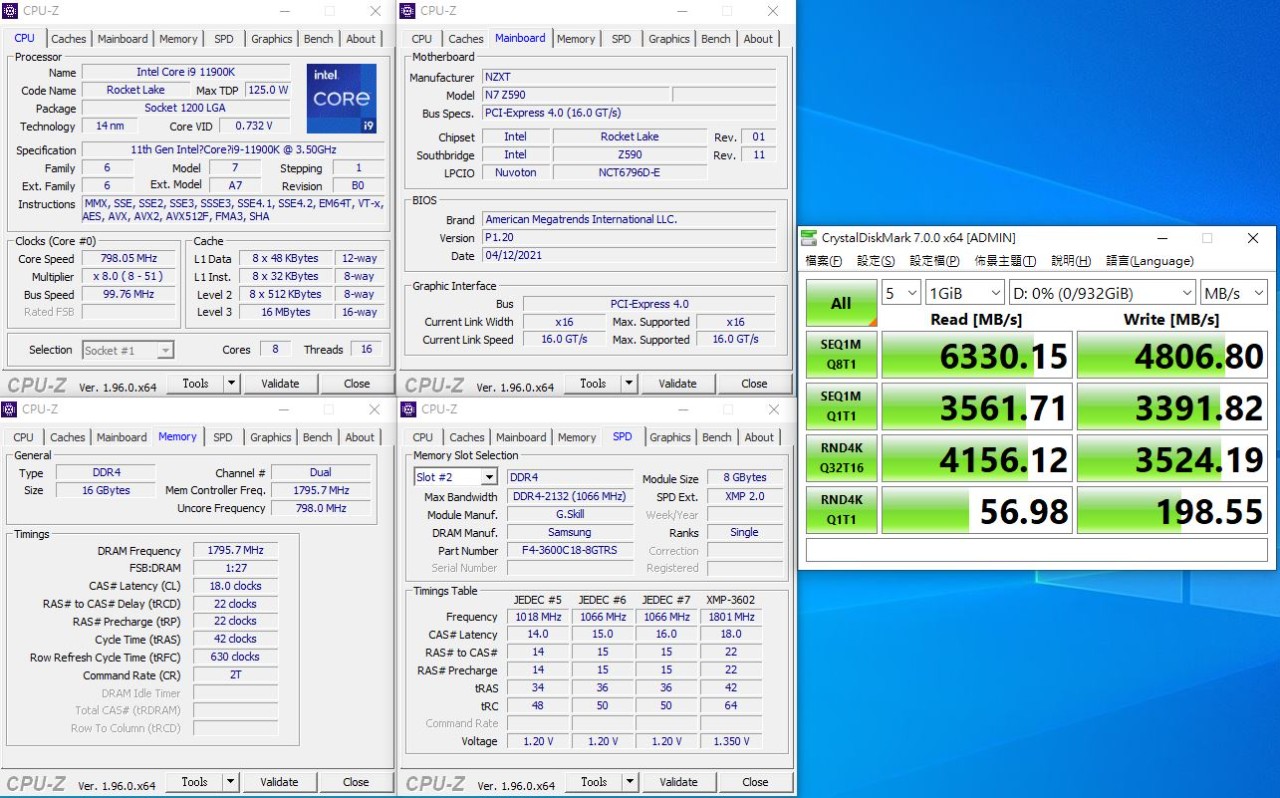
Task: Click LPCIO model field NCT6796D-E
Action: (x=630, y=172)
